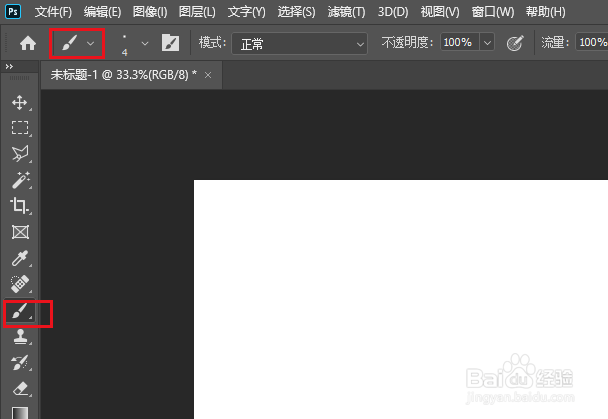Click the flow value field
This screenshot has width=608, height=419.
coord(592,42)
